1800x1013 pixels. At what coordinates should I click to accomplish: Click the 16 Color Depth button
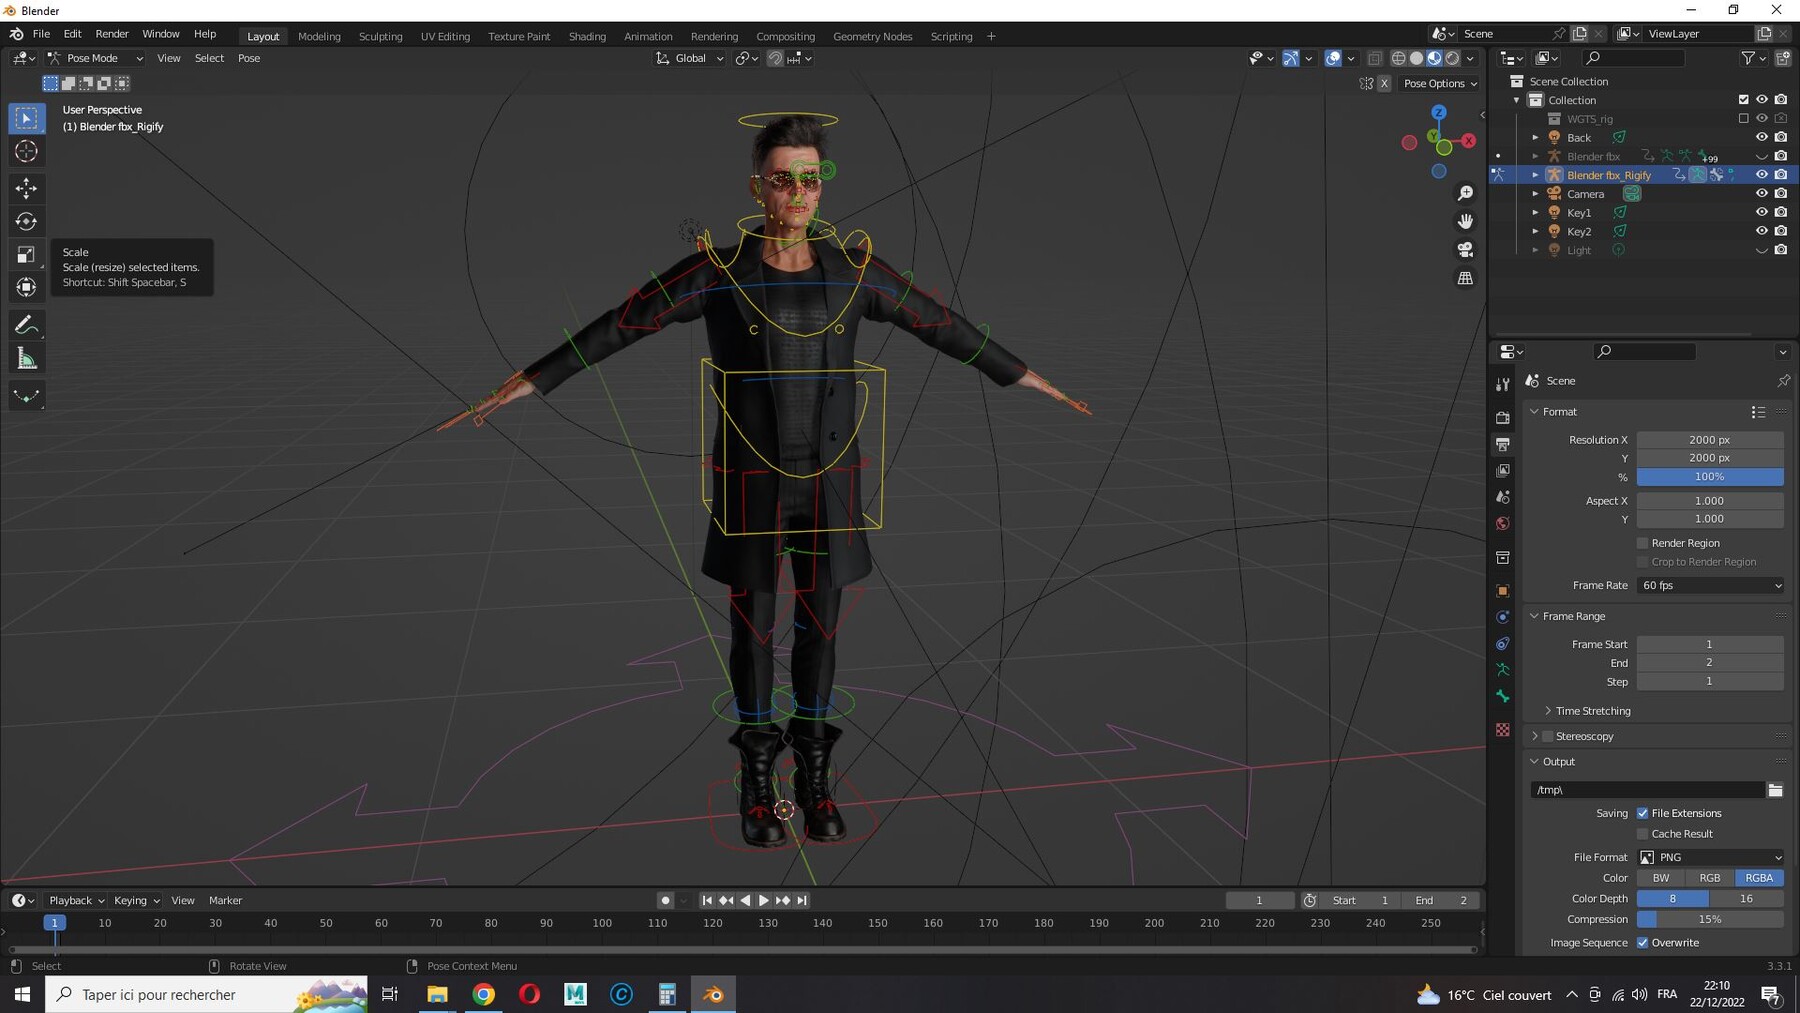tap(1747, 898)
